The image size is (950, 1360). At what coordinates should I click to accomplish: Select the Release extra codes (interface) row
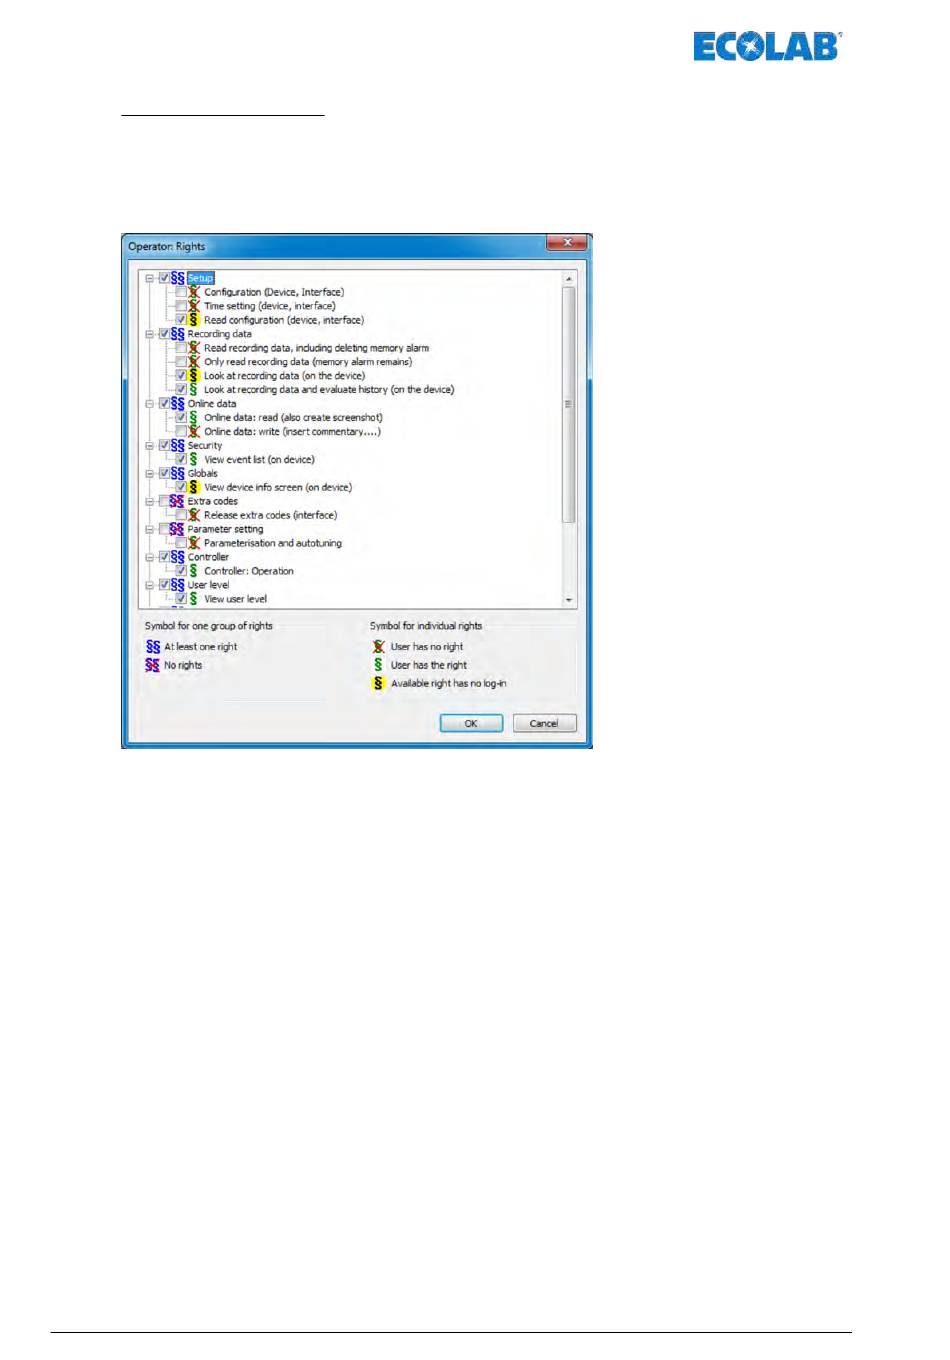(x=271, y=516)
